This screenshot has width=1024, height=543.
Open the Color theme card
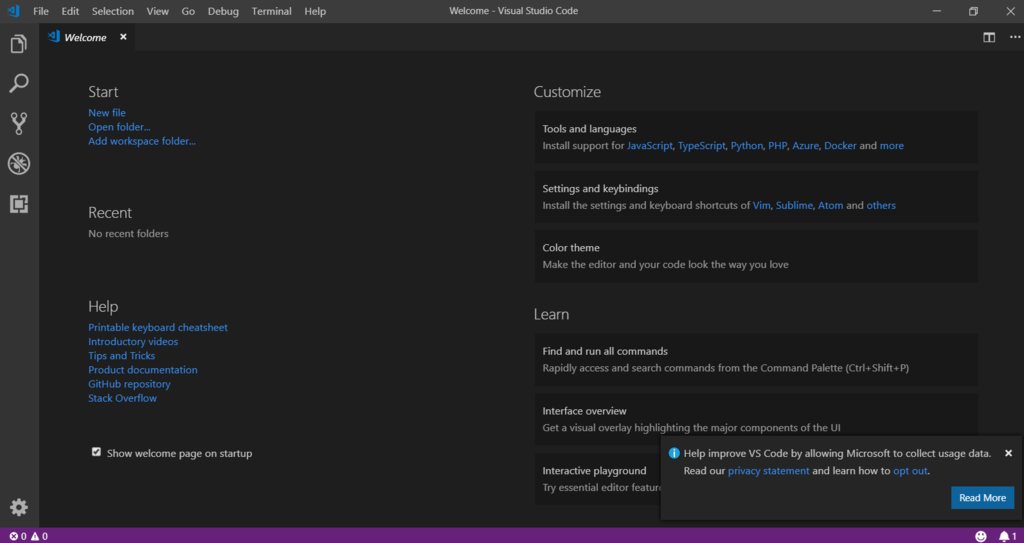point(756,256)
